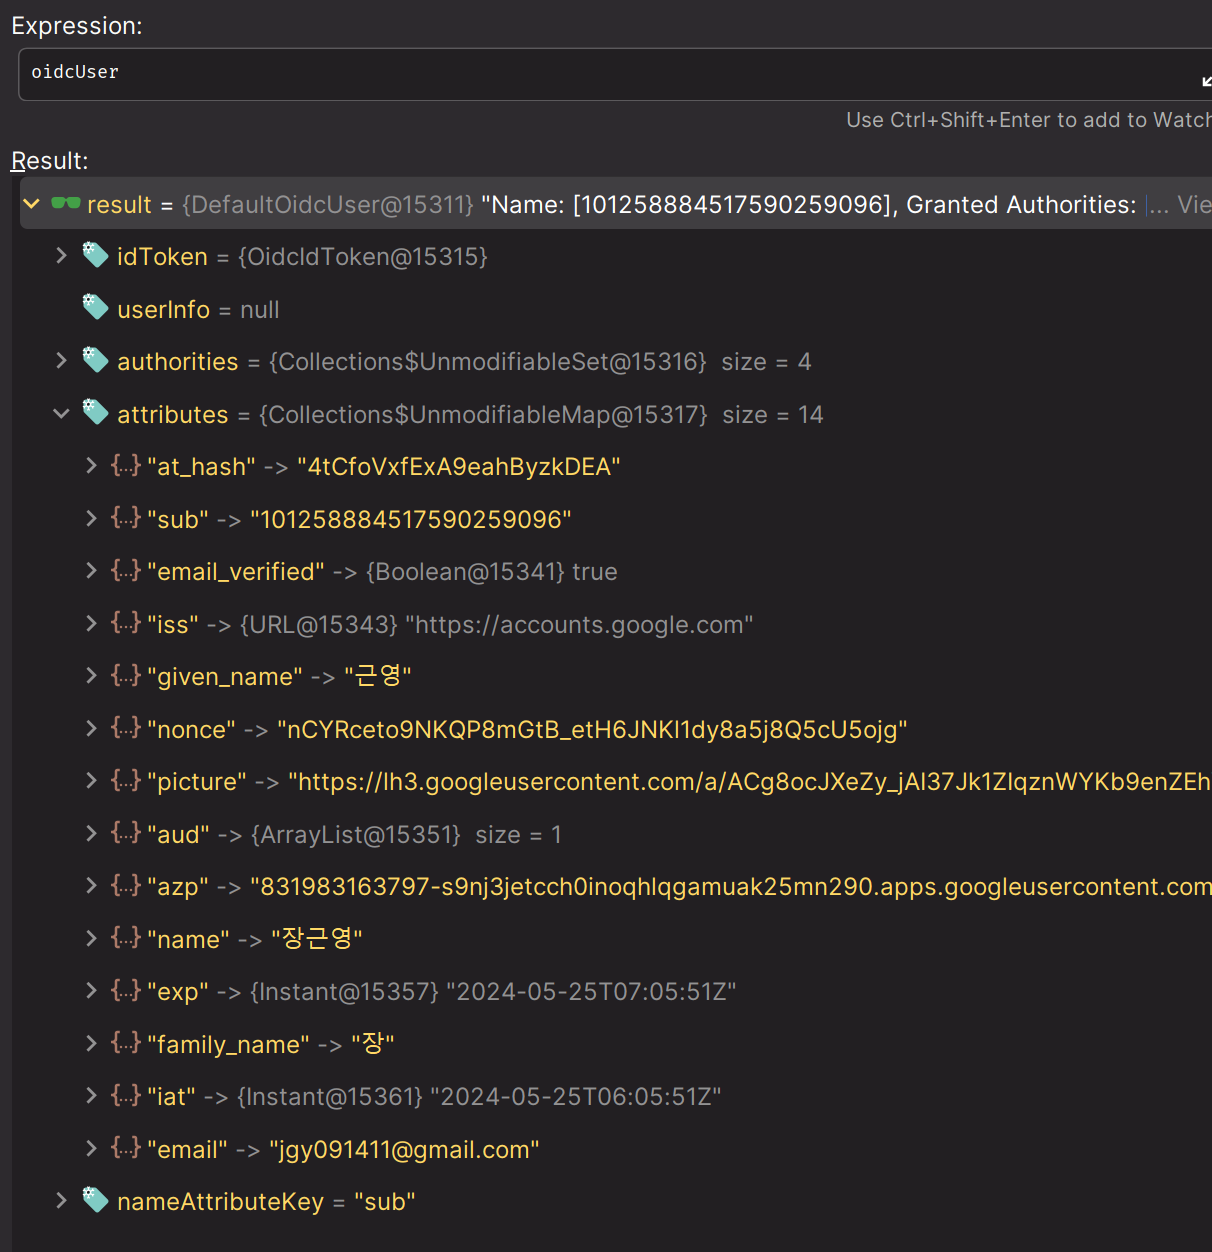Expand the authorities set node
Image resolution: width=1212 pixels, height=1252 pixels.
62,361
